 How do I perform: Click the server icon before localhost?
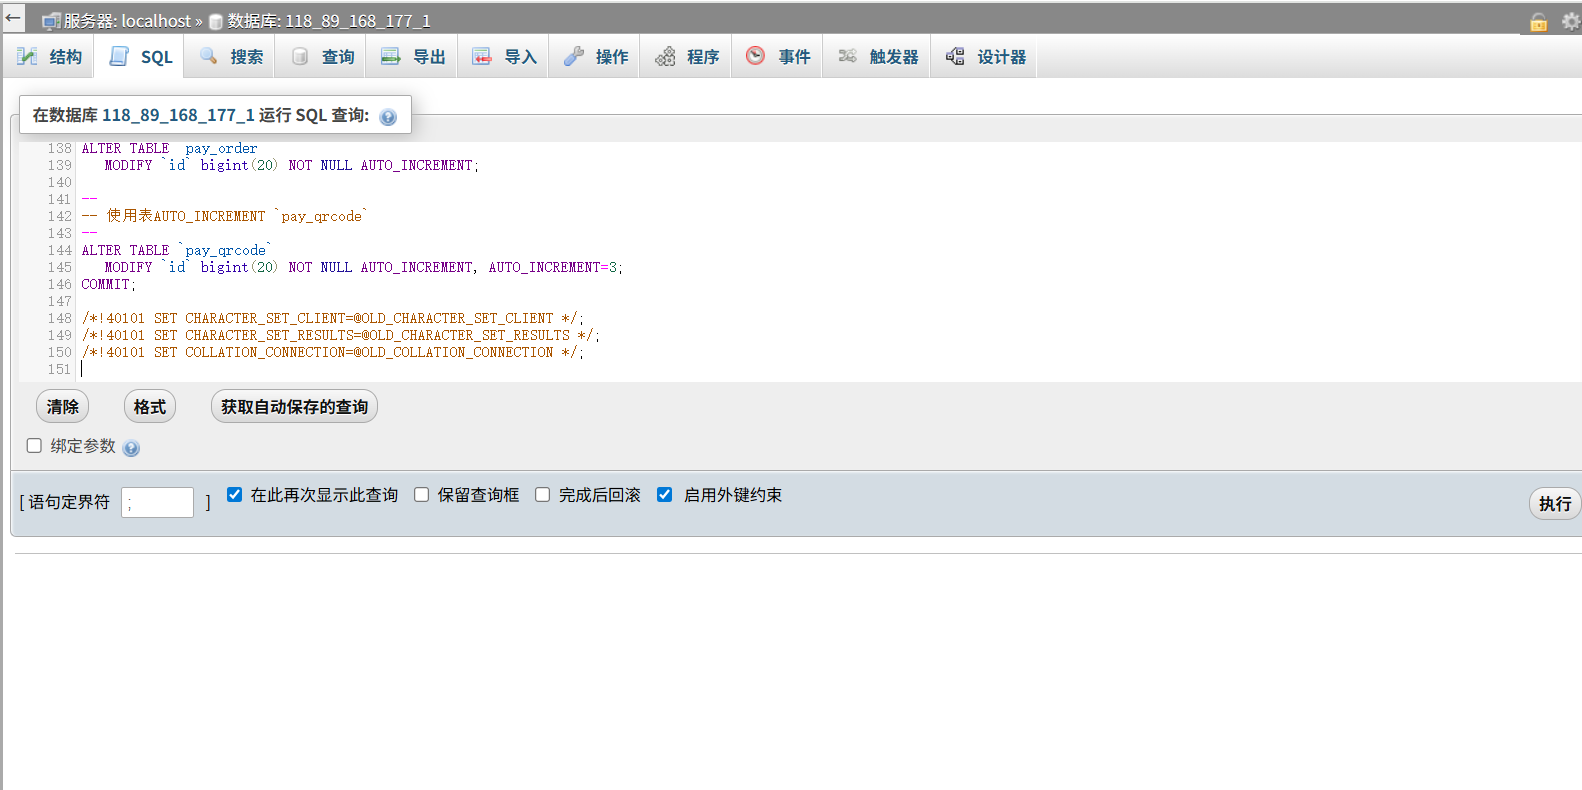(51, 22)
